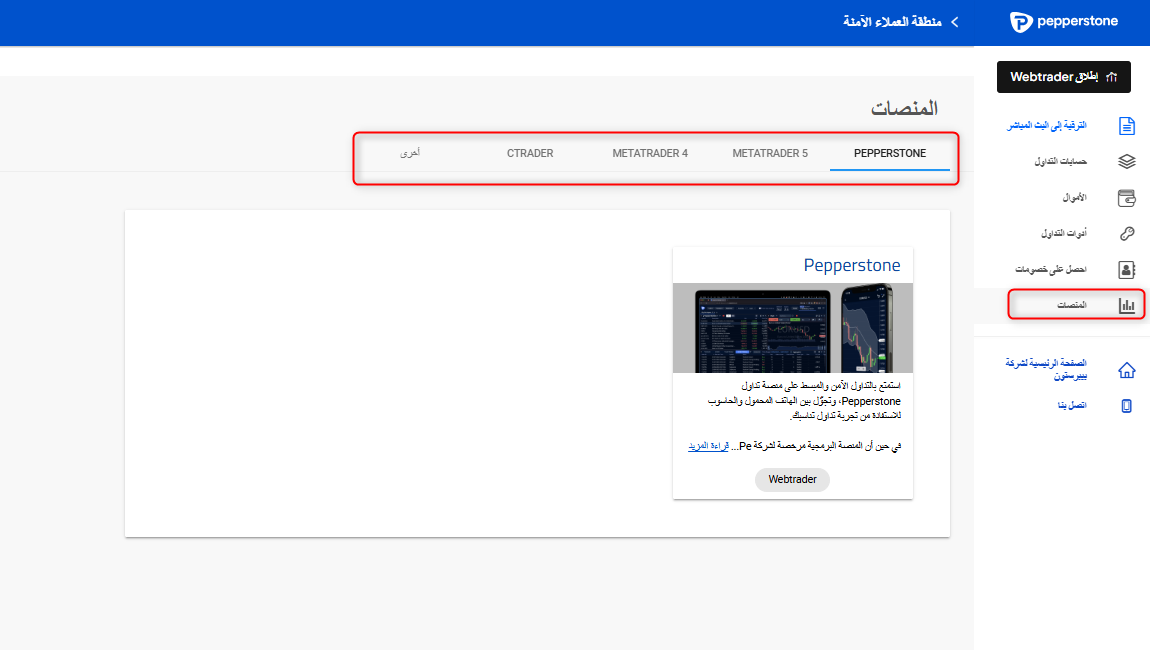This screenshot has height=650, width=1150.
Task: Launch Webtrader using the black button
Action: (x=1063, y=77)
